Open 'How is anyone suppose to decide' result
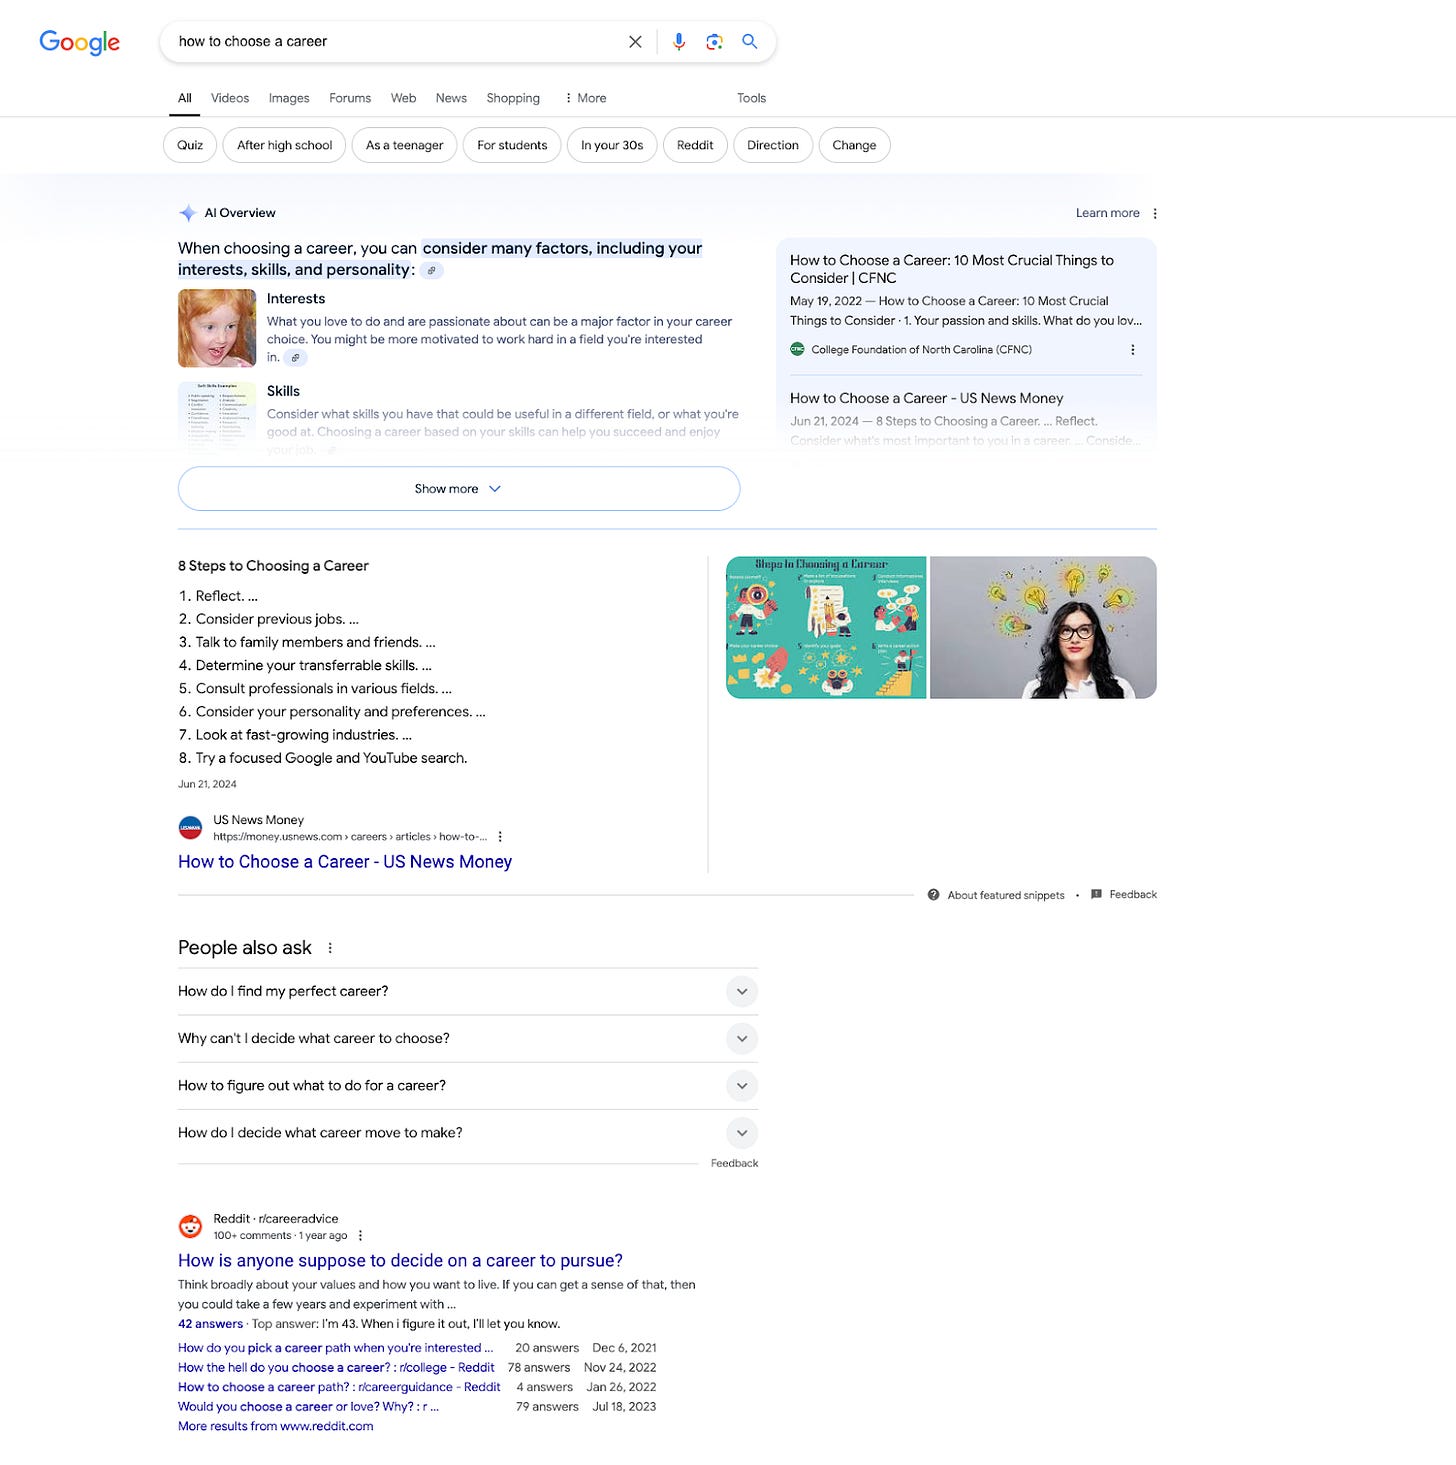1456x1465 pixels. pyautogui.click(x=400, y=1261)
